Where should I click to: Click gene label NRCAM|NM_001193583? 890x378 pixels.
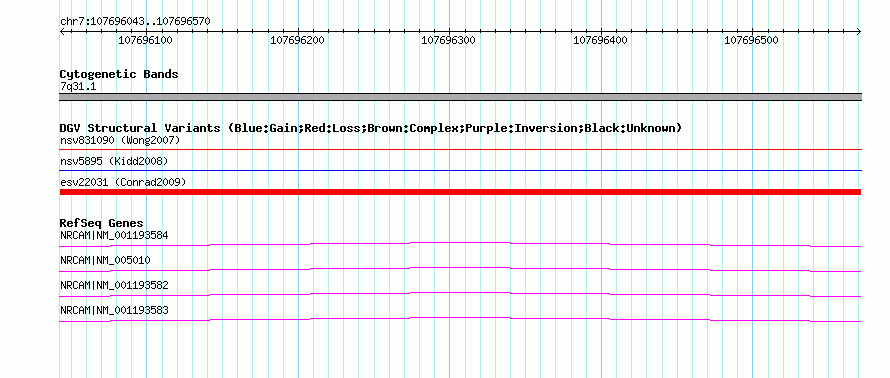(114, 310)
